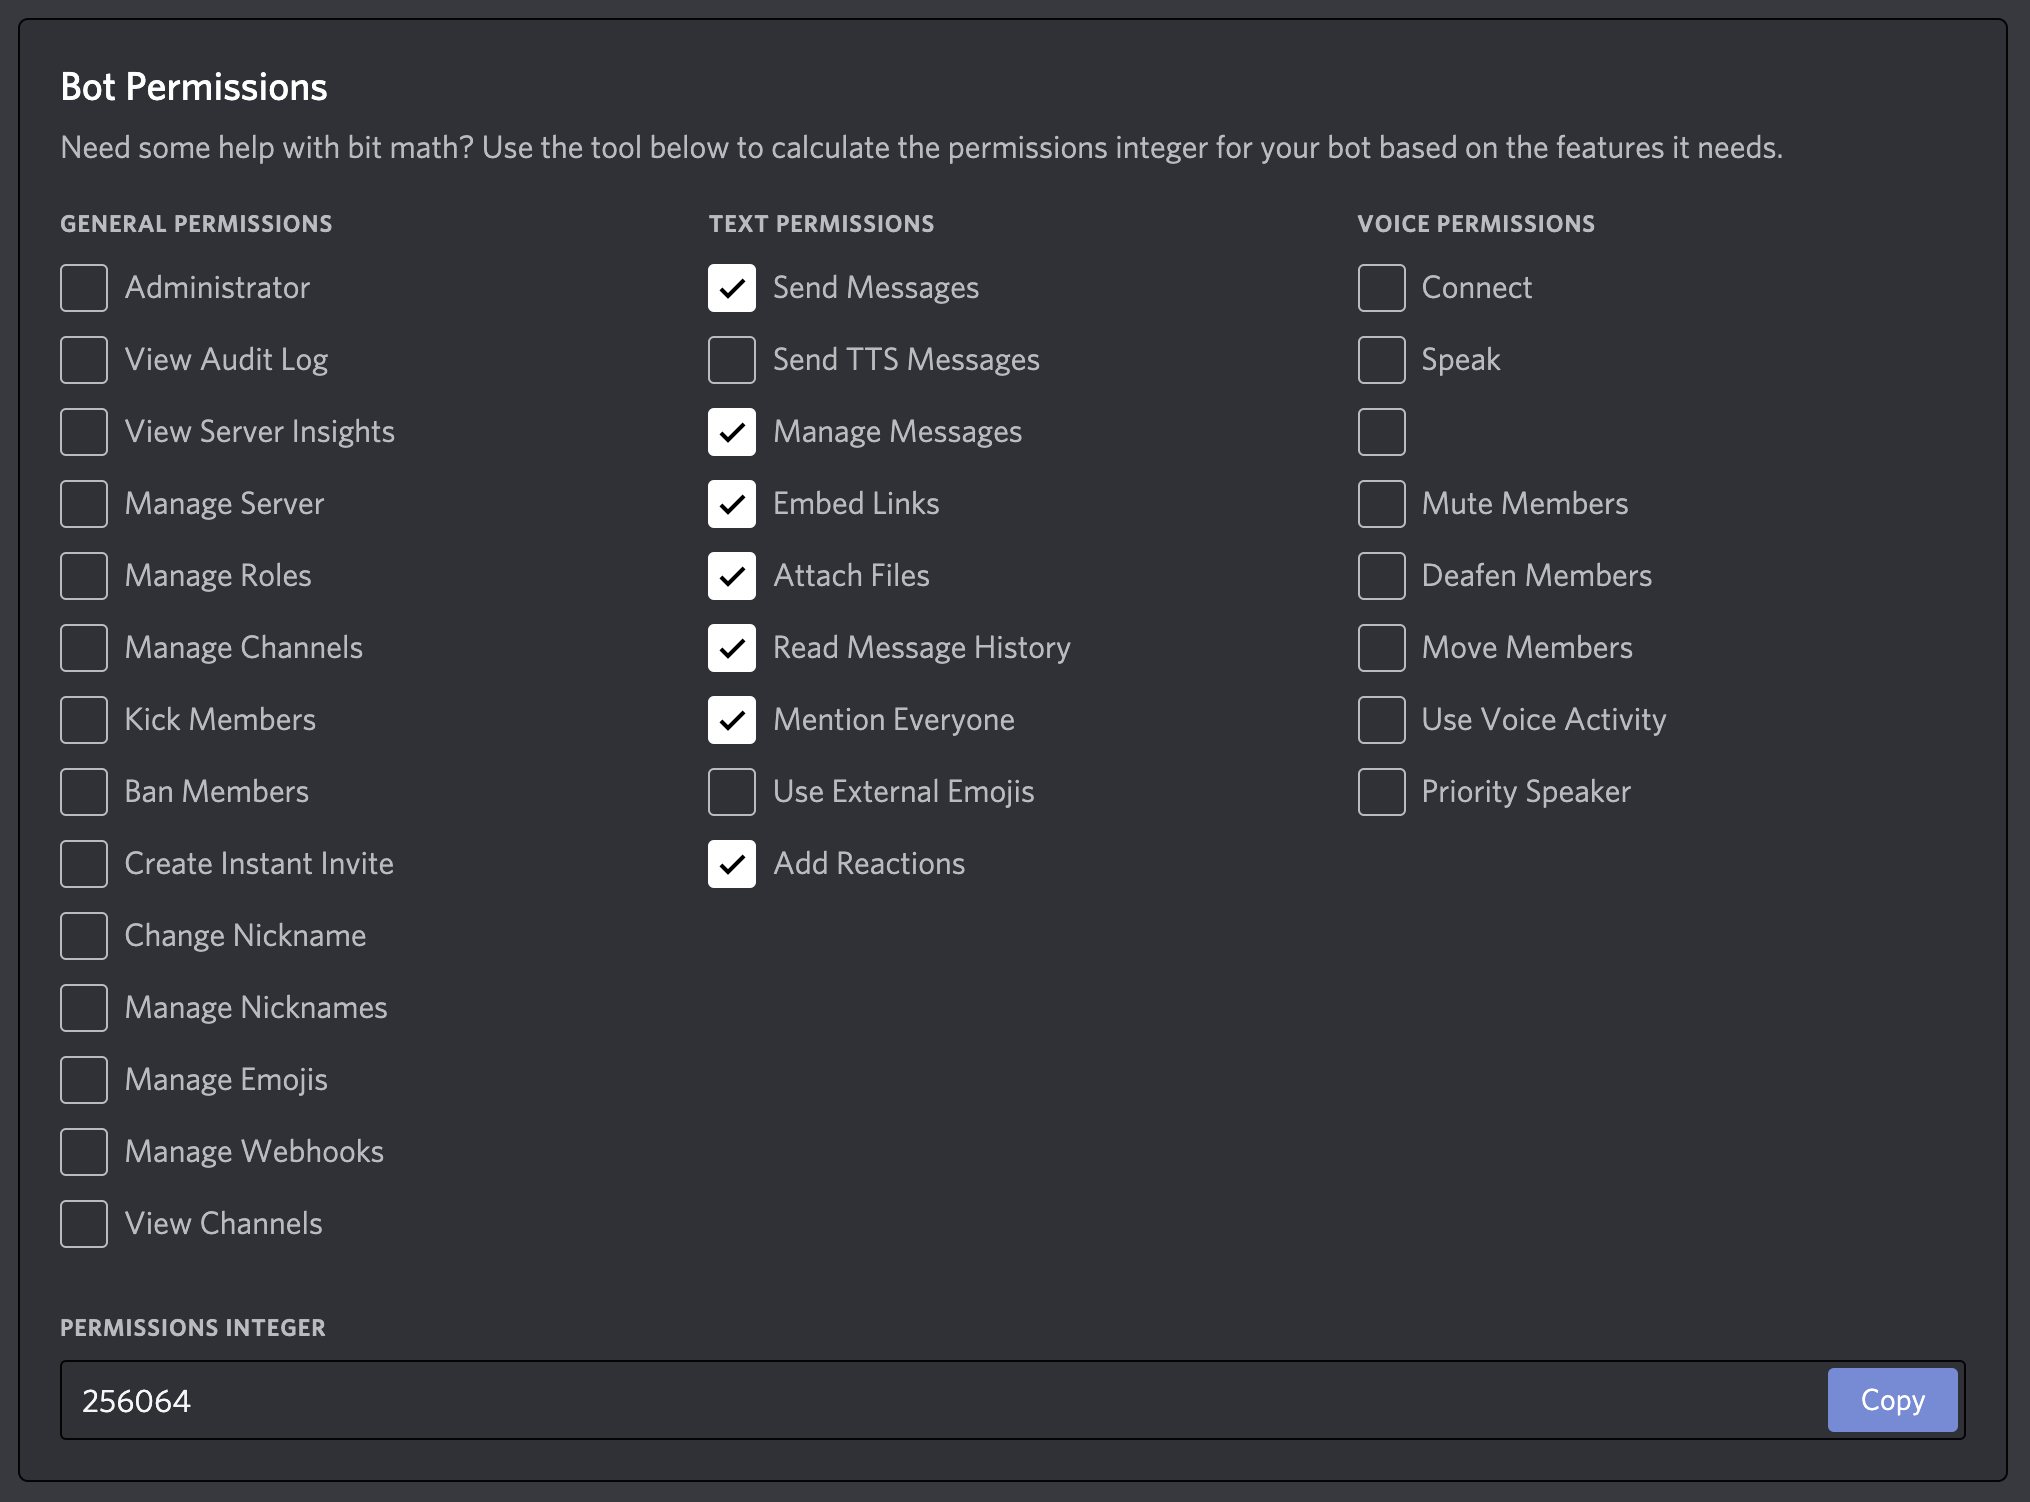Enable the Administrator permission checkbox
Viewport: 2030px width, 1502px height.
[x=84, y=288]
